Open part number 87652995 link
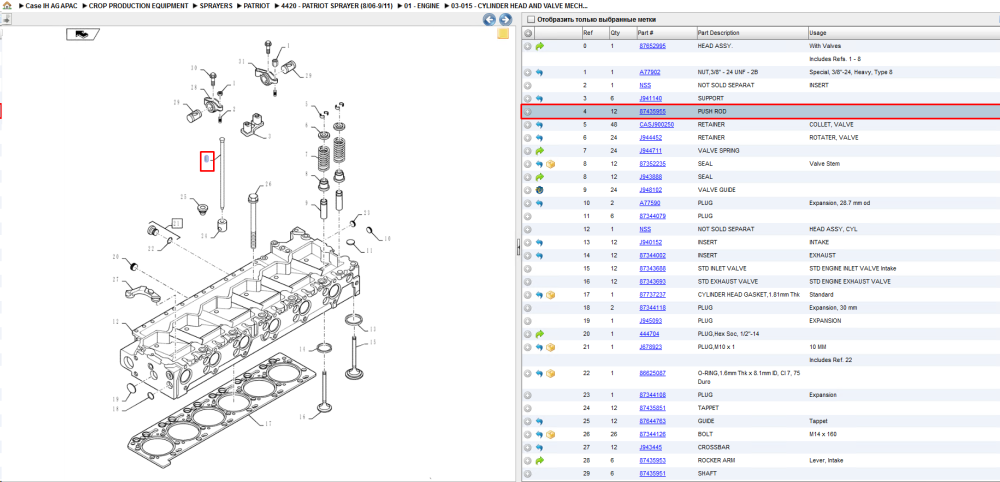1000x482 pixels. click(652, 46)
